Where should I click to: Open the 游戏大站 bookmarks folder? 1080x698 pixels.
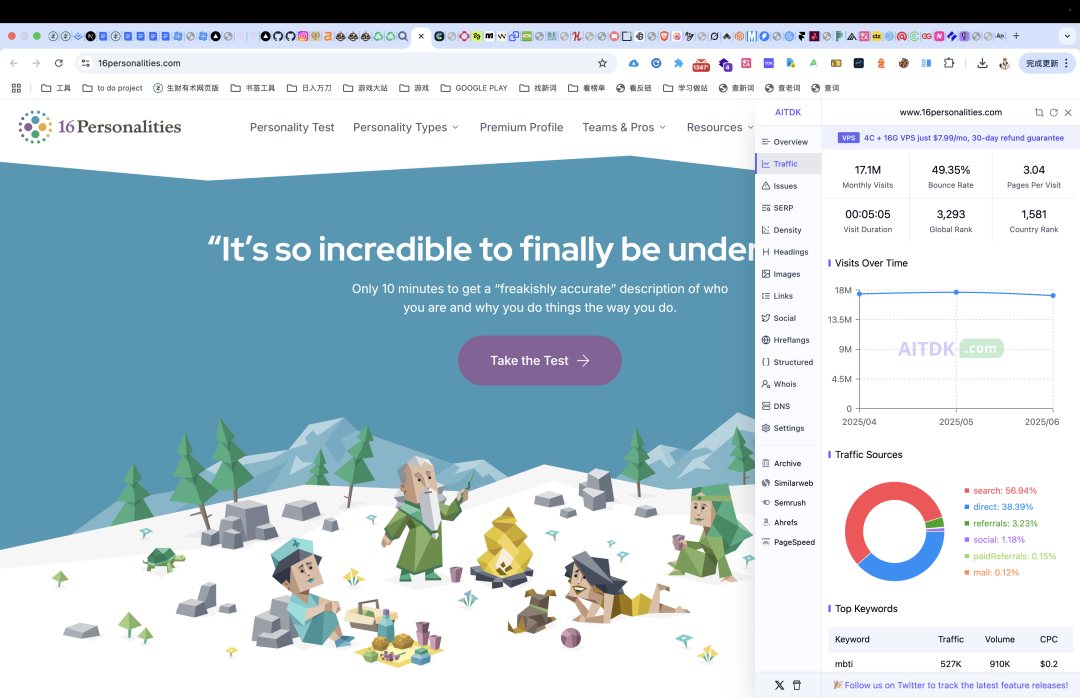point(365,88)
